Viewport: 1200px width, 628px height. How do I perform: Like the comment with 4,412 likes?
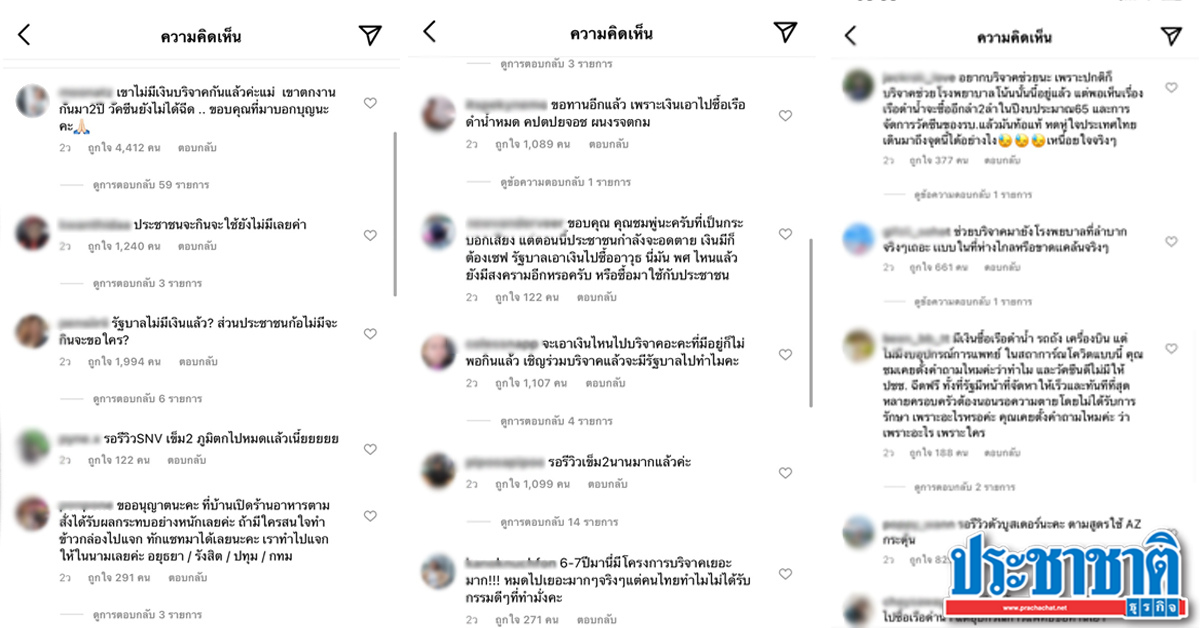(x=370, y=102)
